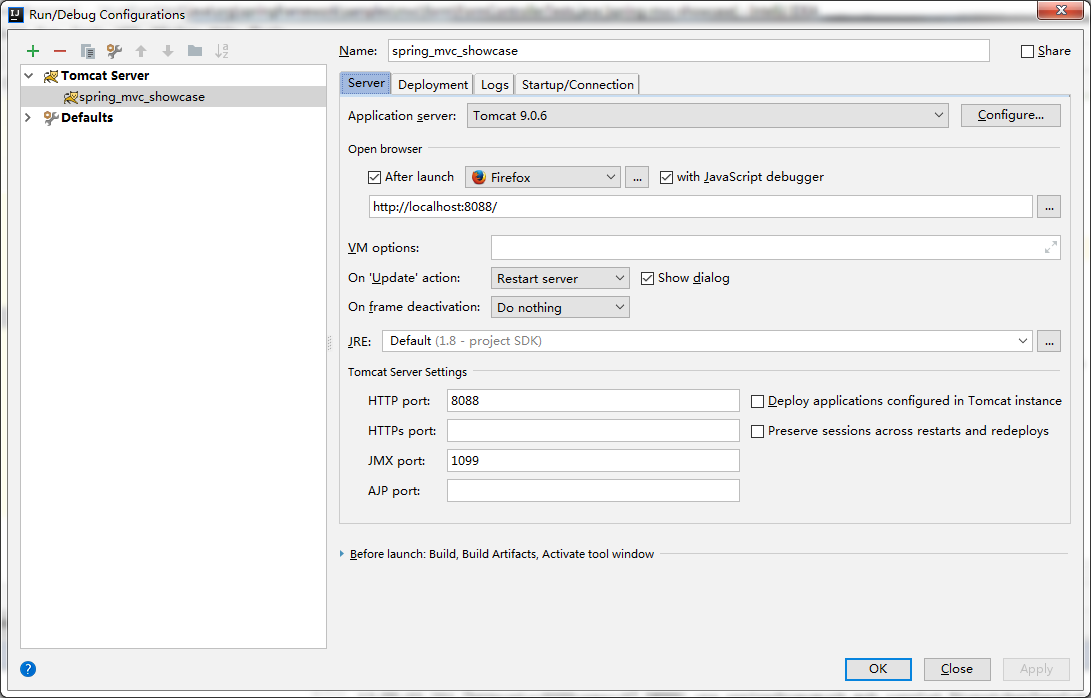
Task: Collapse the Tomcat Server tree node
Action: click(x=29, y=75)
